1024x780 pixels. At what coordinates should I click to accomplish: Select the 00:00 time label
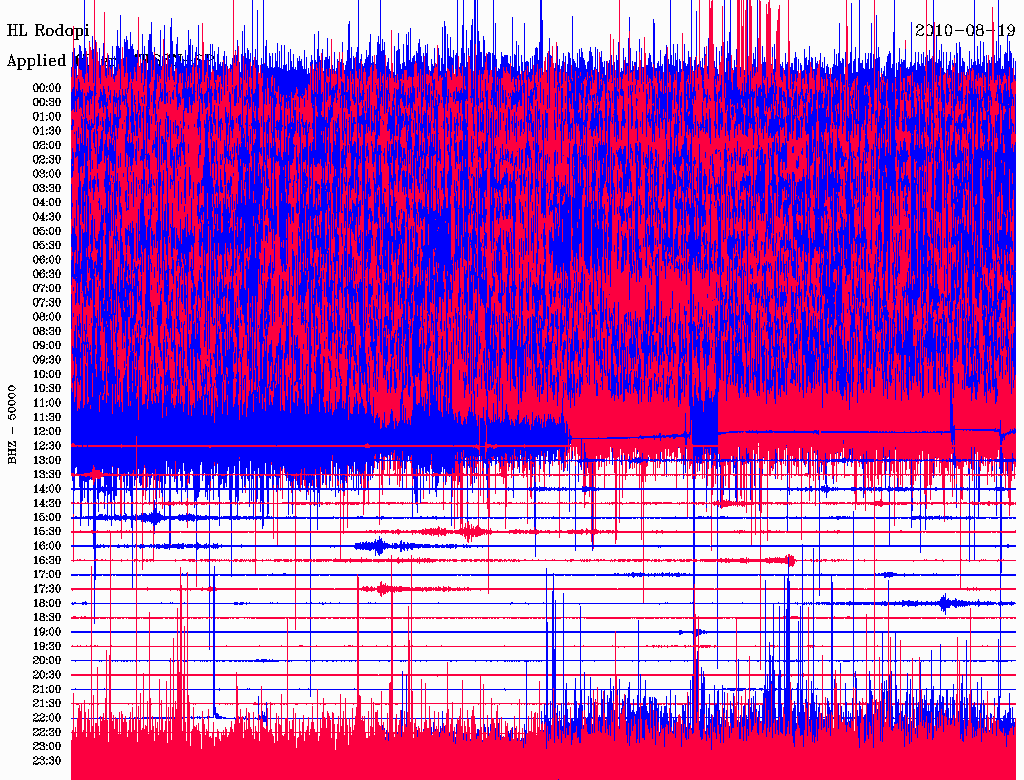pyautogui.click(x=47, y=88)
